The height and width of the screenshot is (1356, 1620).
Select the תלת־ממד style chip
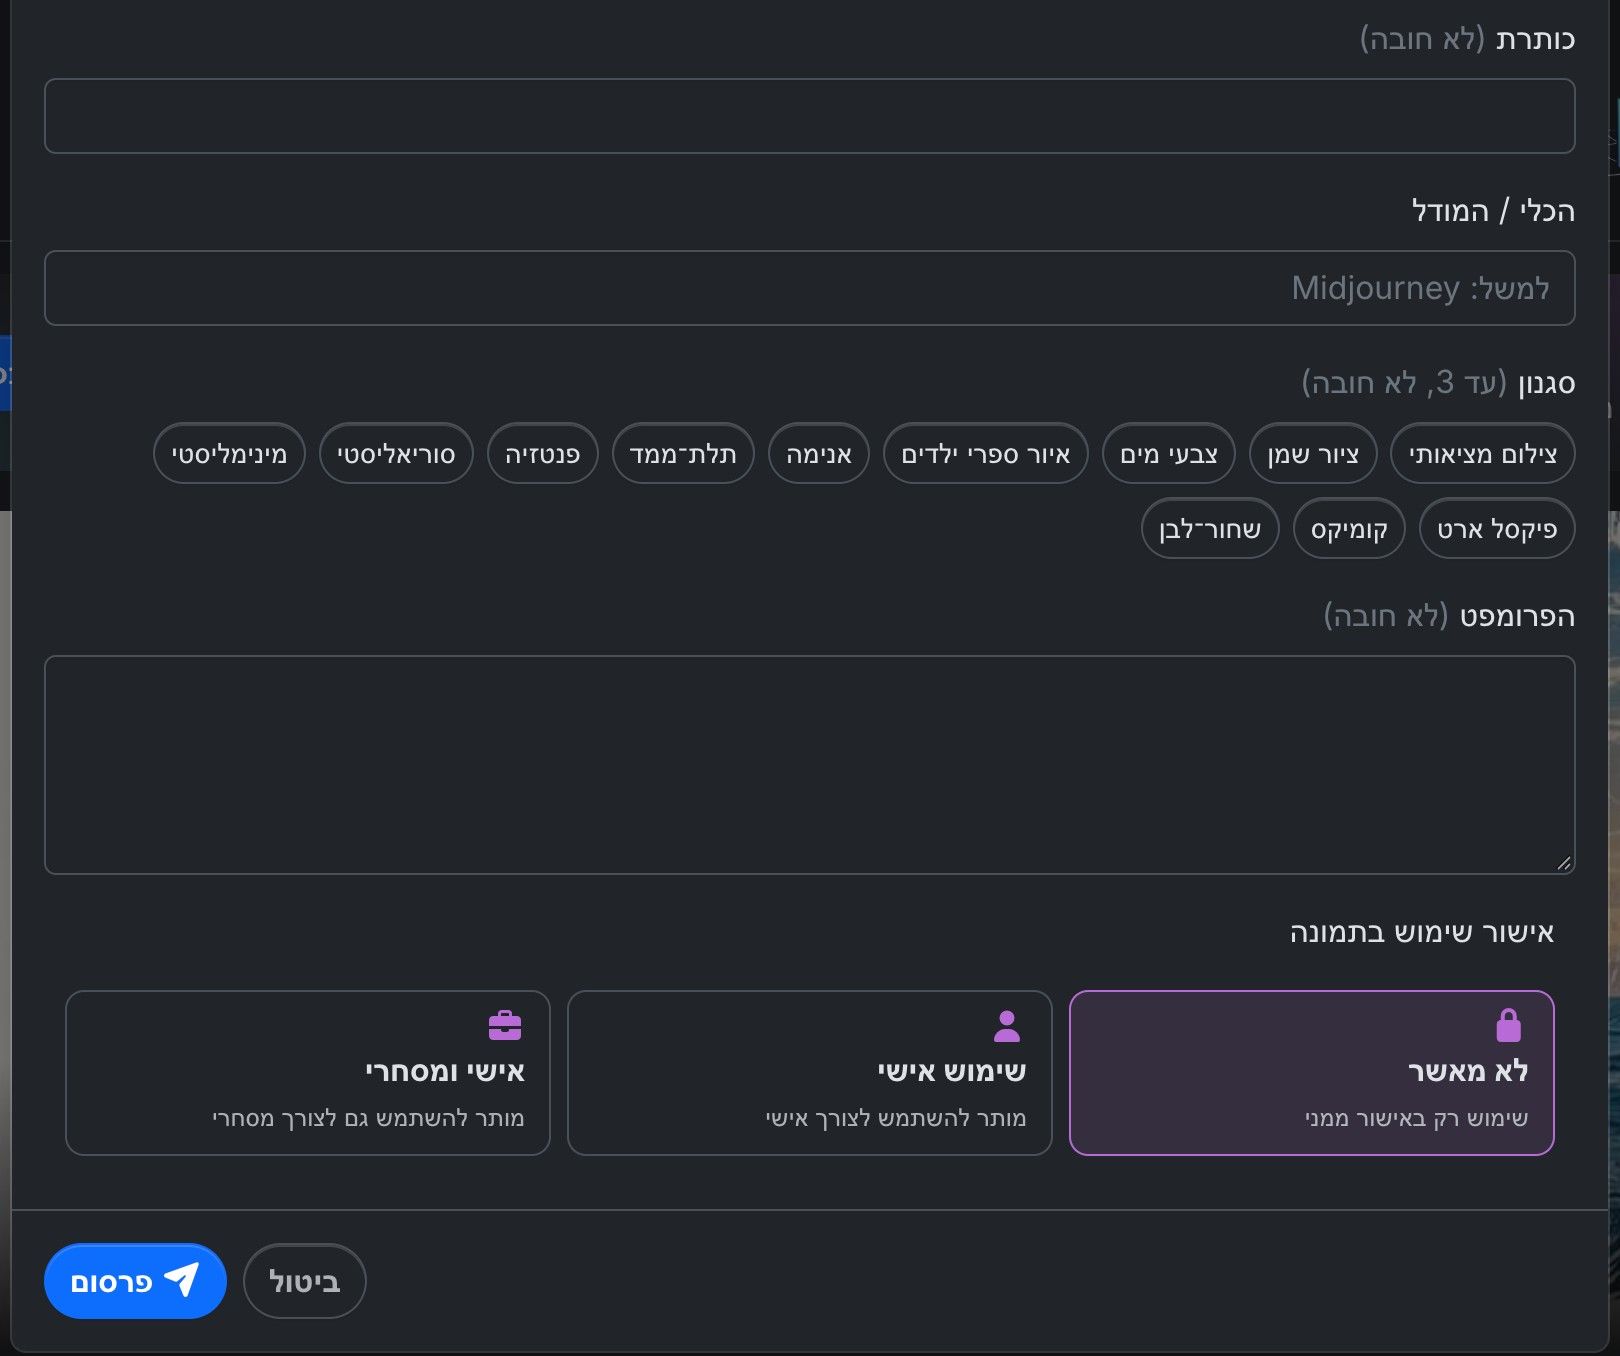(683, 454)
